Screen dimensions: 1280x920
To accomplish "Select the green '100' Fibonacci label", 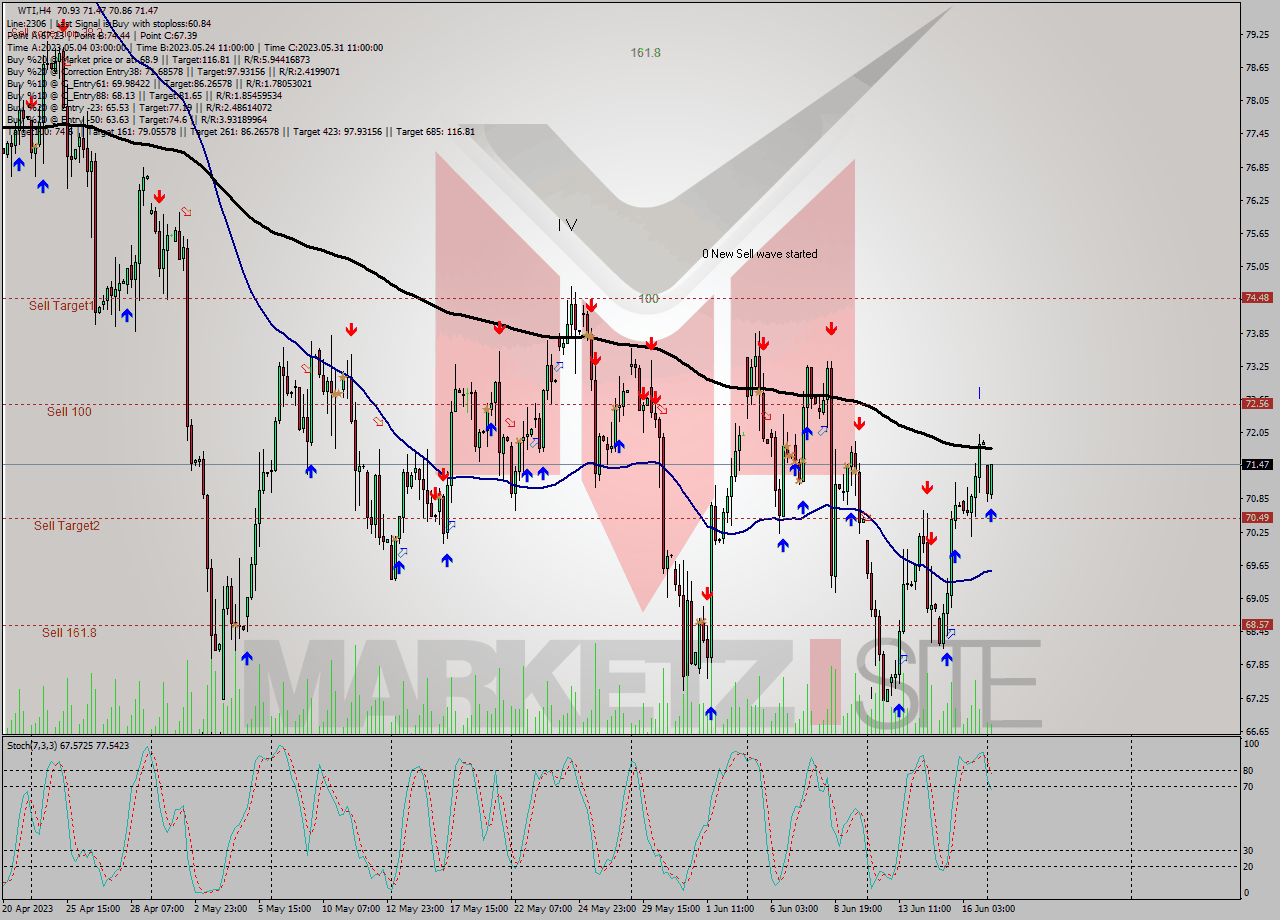I will tap(649, 298).
